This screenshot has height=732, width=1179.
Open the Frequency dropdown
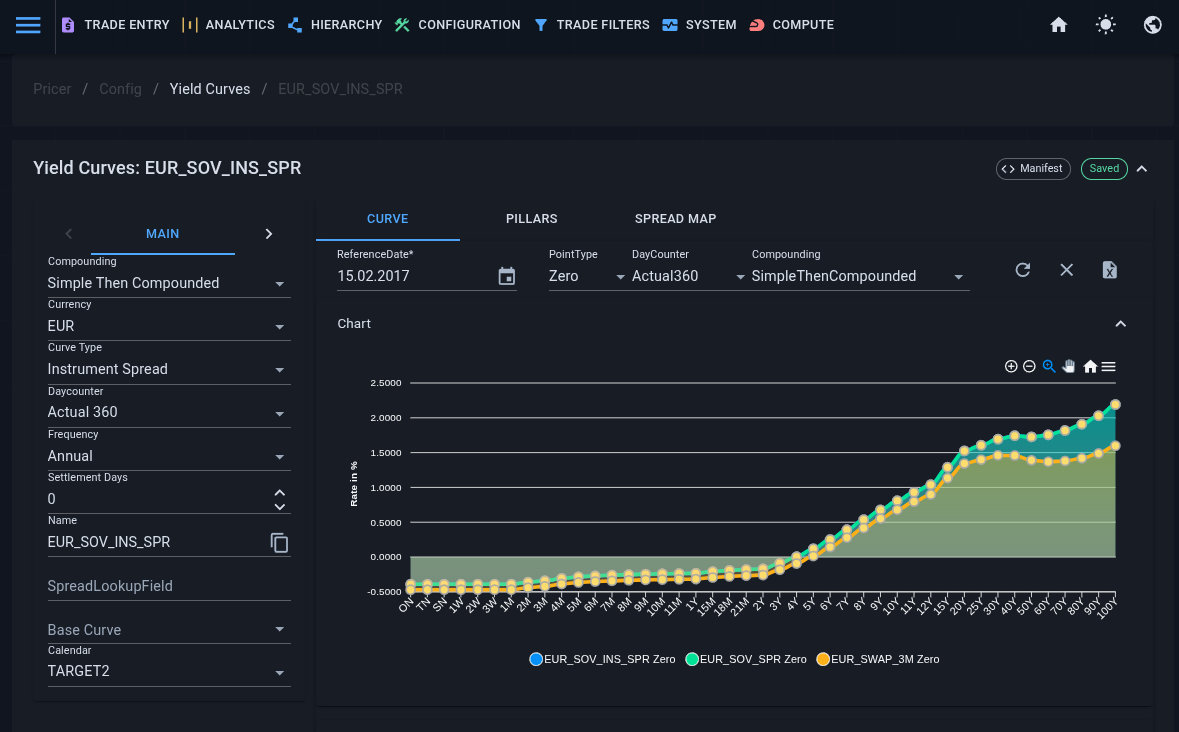(x=168, y=455)
